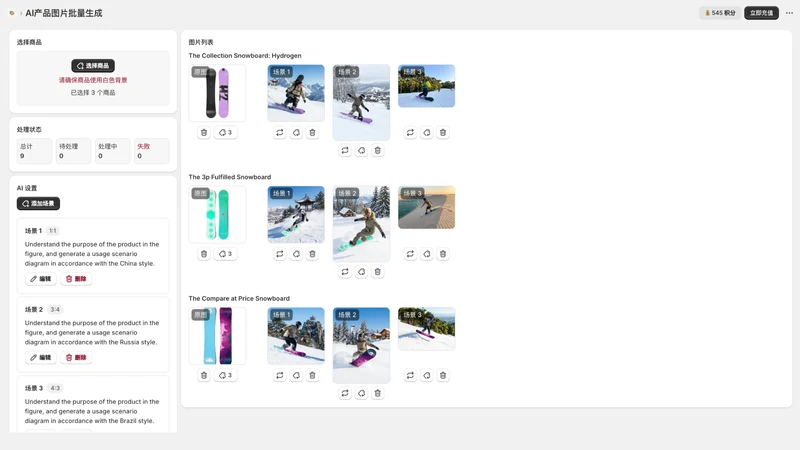Delete Compare at Price Snowboard 场景 3 image

(443, 376)
